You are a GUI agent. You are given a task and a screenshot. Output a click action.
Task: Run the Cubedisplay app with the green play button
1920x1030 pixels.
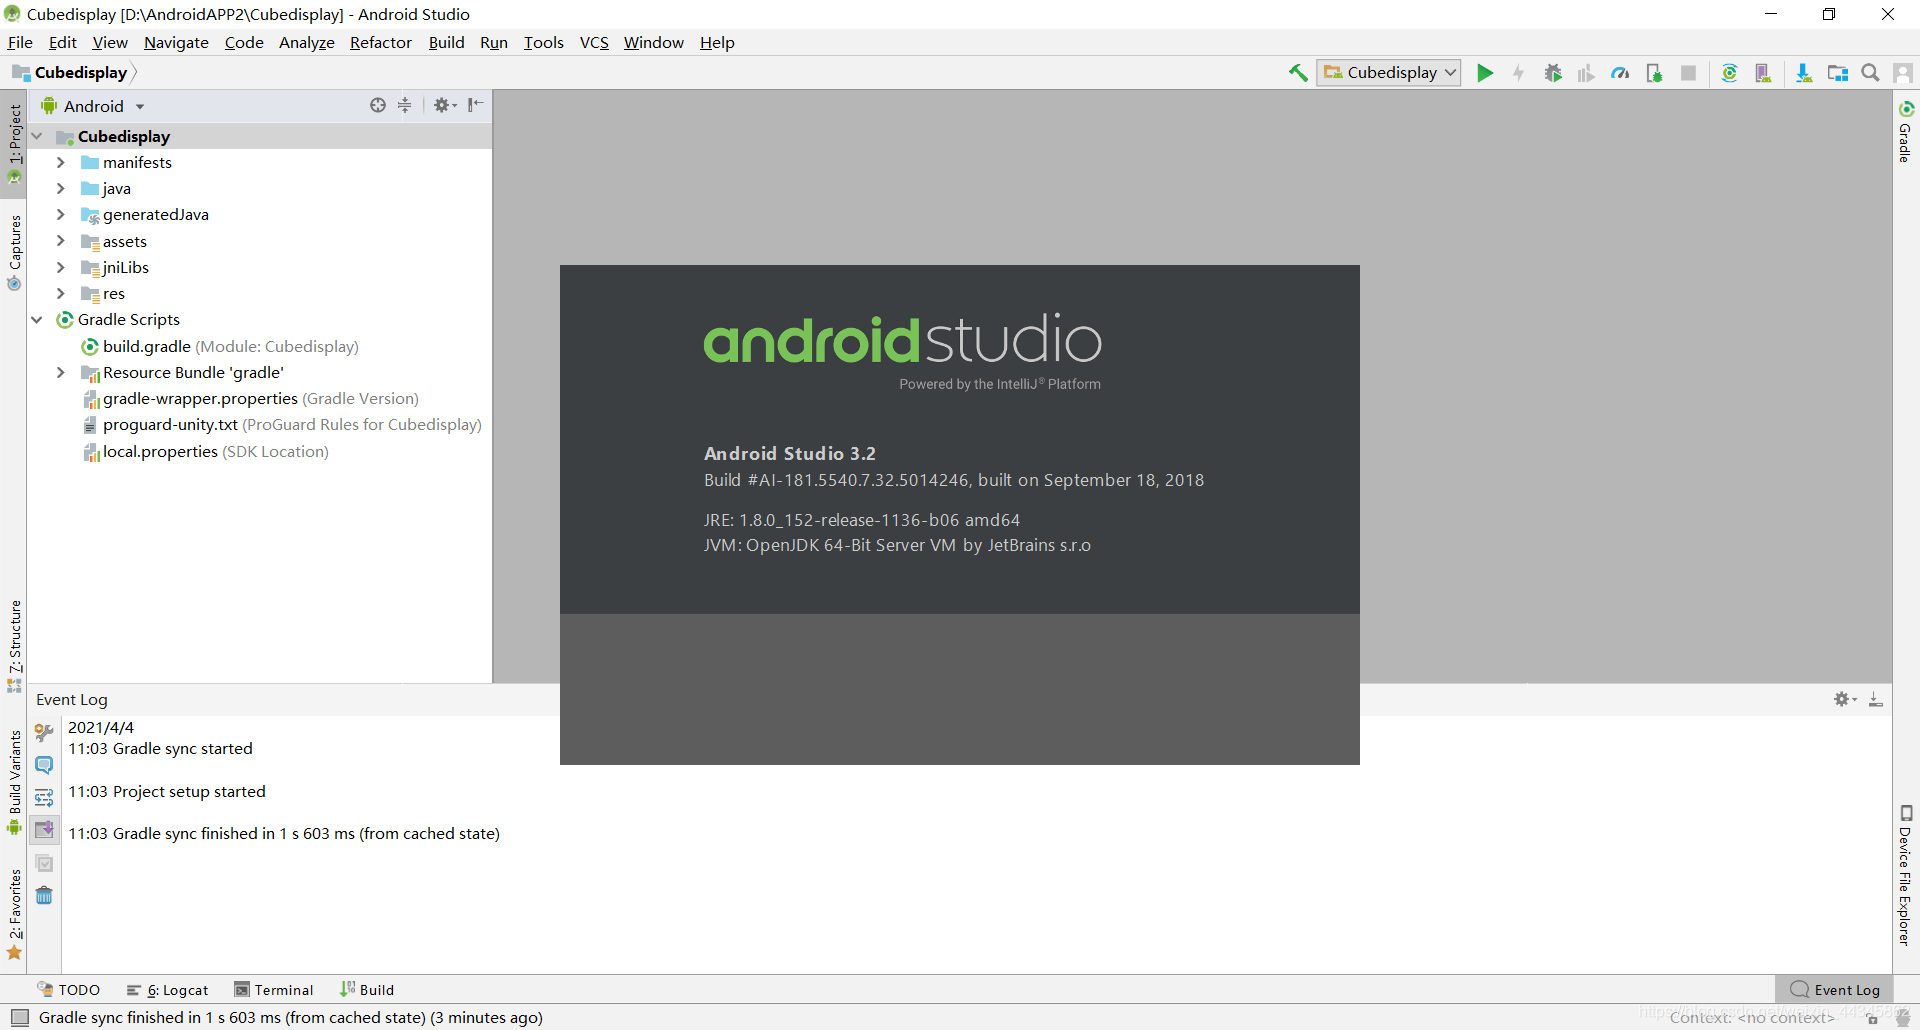[1485, 73]
